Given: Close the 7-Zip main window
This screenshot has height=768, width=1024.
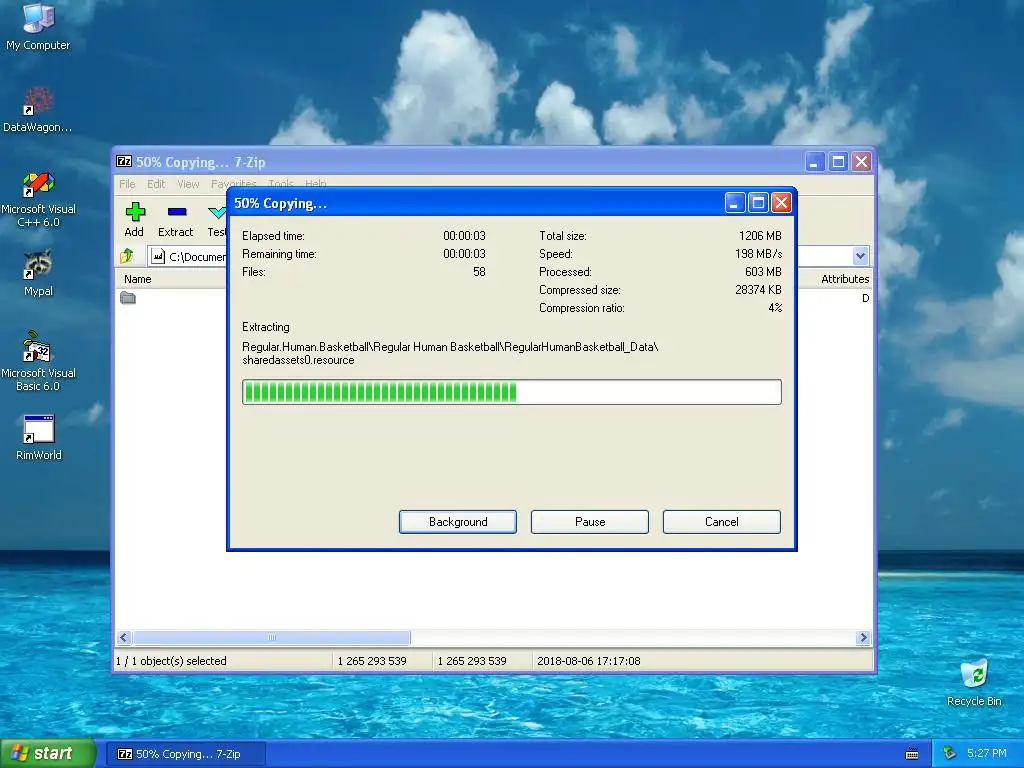Looking at the screenshot, I should pos(862,162).
